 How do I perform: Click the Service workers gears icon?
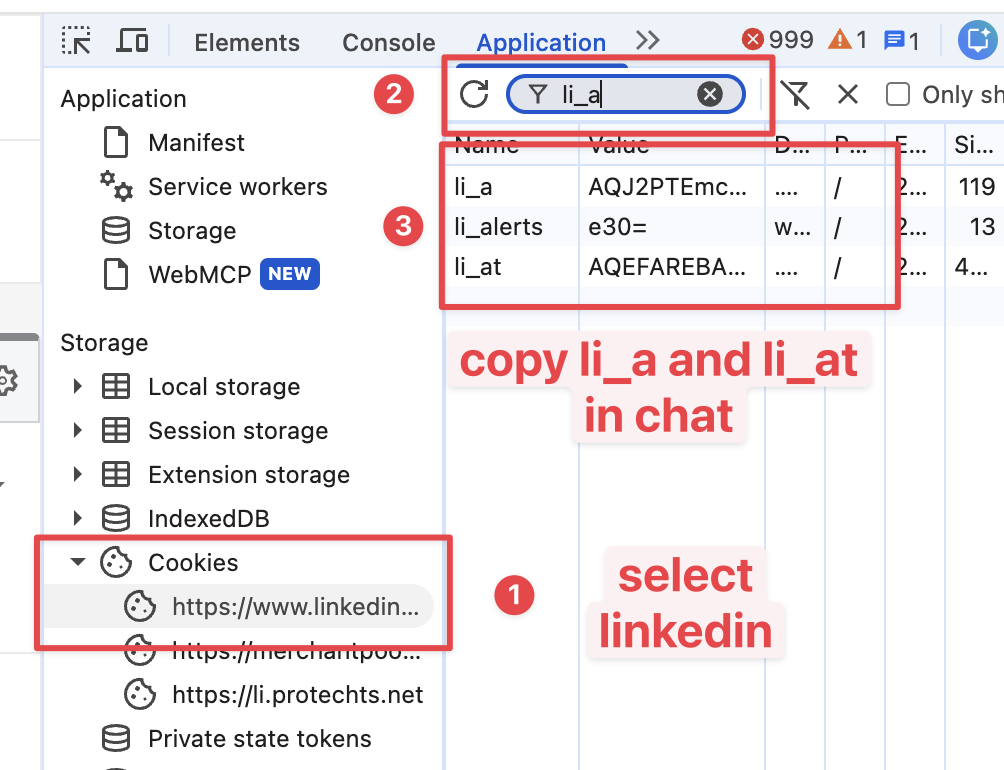[x=117, y=186]
